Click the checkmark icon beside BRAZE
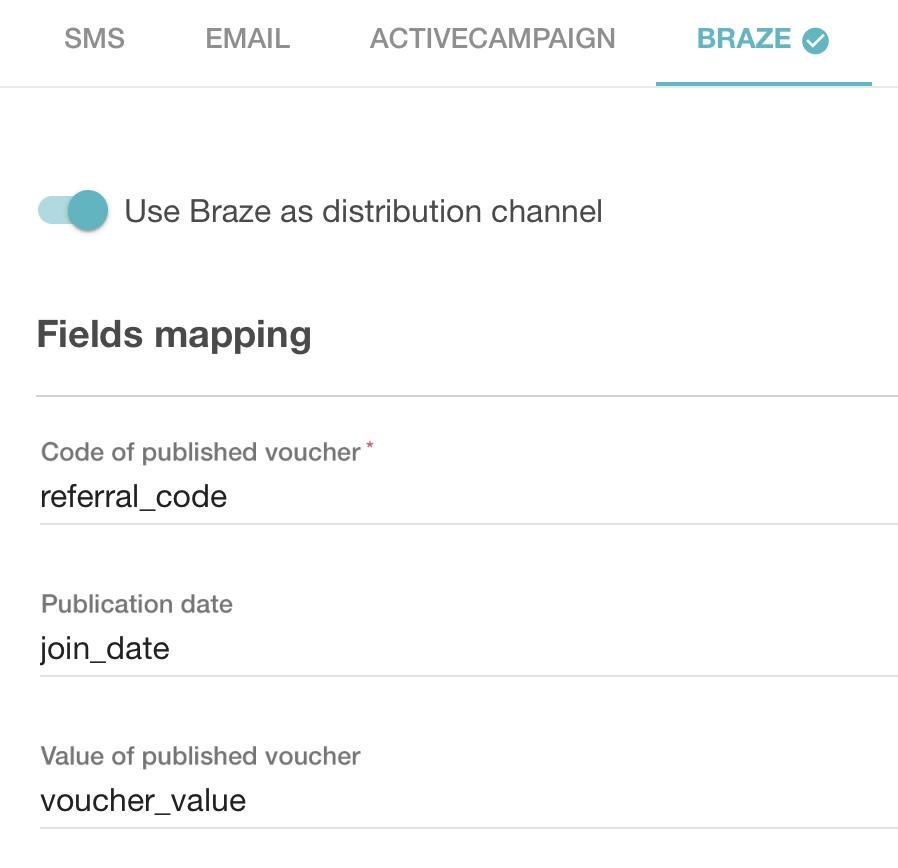Viewport: 898px width, 868px height. tap(816, 41)
